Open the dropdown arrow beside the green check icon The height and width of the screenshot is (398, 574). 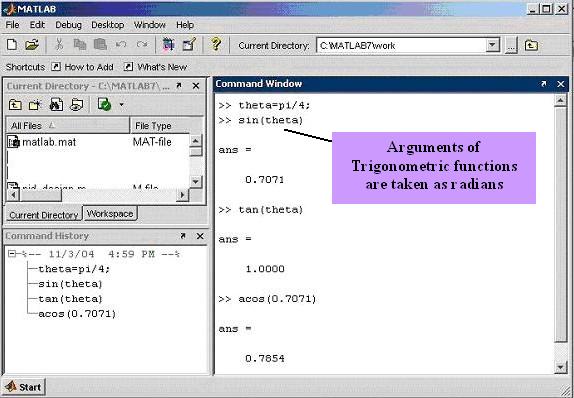coord(122,105)
